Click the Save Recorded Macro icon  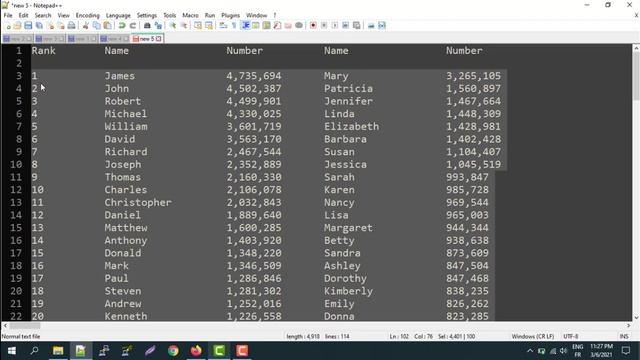click(x=356, y=25)
